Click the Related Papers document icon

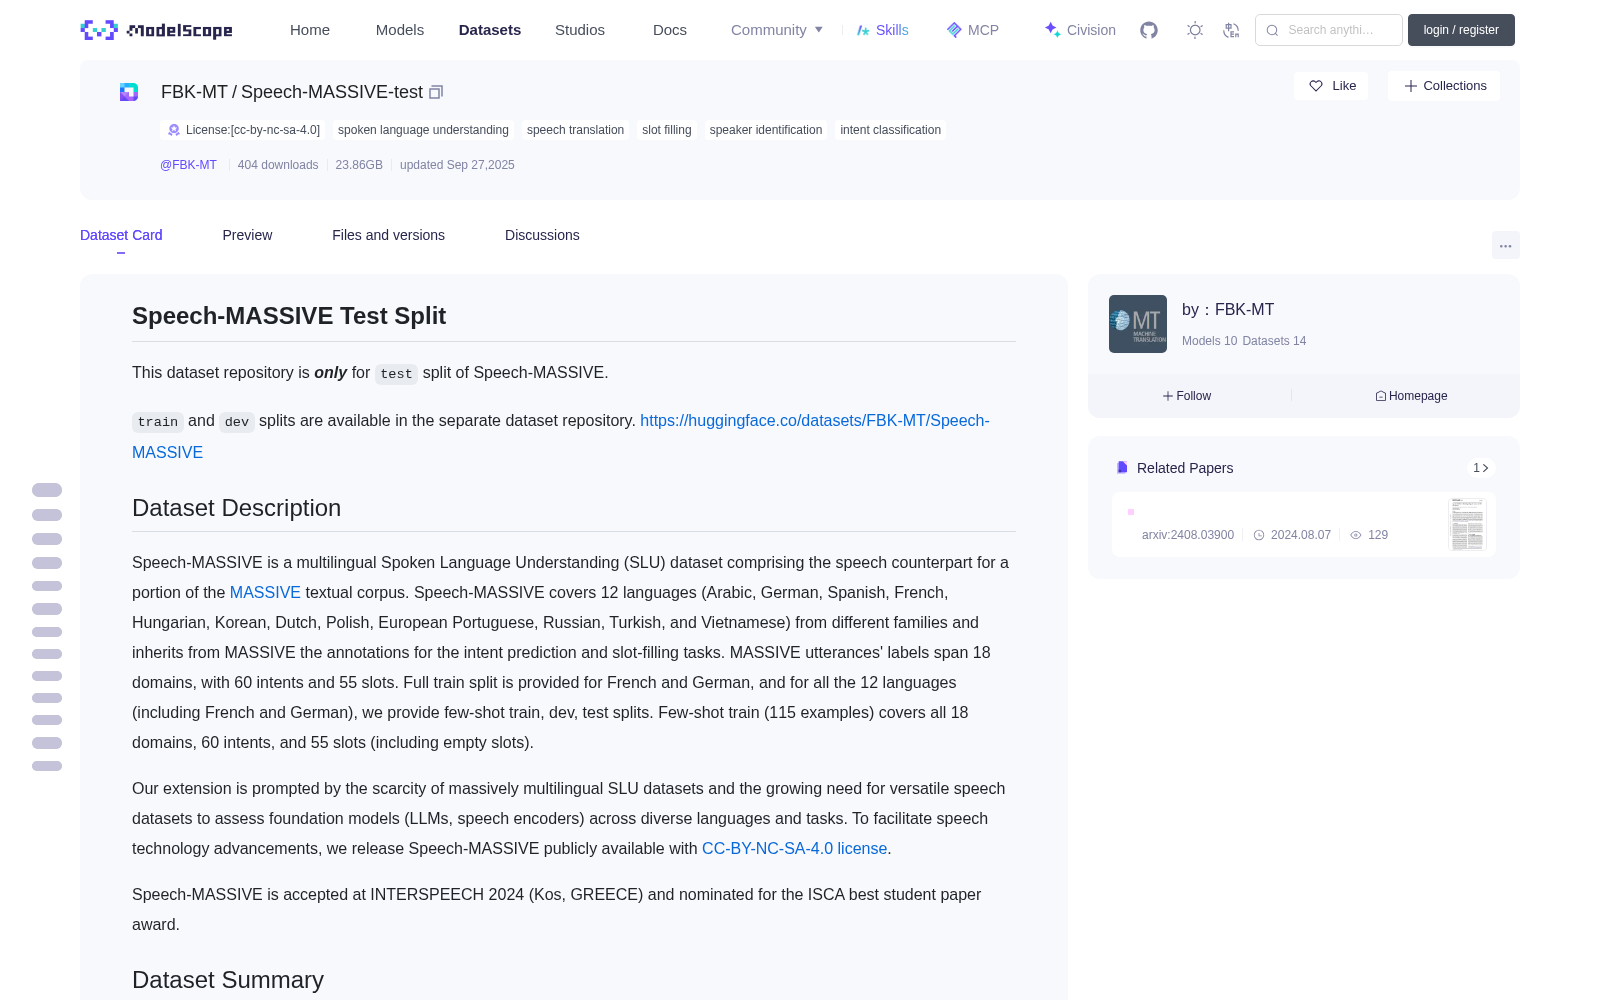1122,468
